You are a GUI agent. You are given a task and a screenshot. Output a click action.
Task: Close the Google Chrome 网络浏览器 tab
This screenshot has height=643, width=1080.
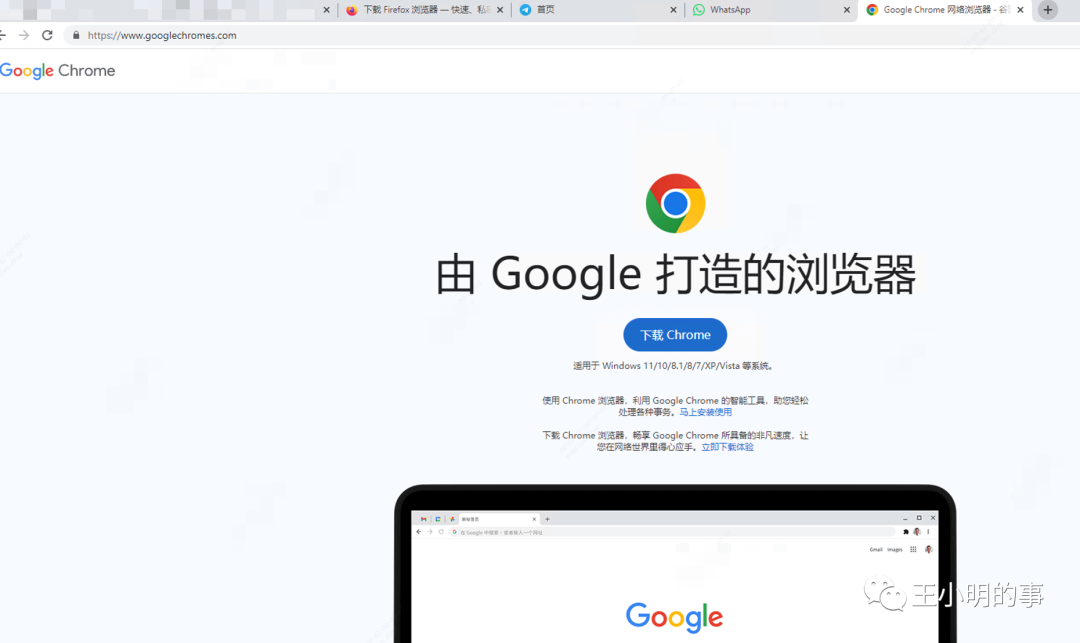click(1020, 10)
